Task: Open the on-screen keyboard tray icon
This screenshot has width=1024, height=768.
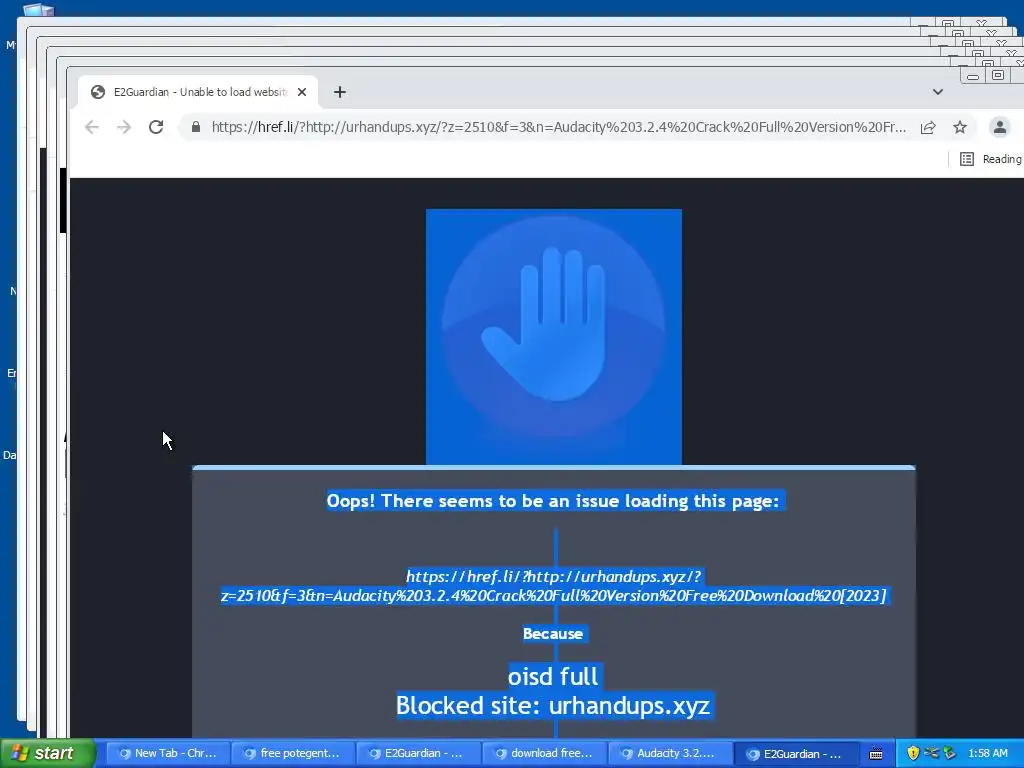Action: (x=876, y=754)
